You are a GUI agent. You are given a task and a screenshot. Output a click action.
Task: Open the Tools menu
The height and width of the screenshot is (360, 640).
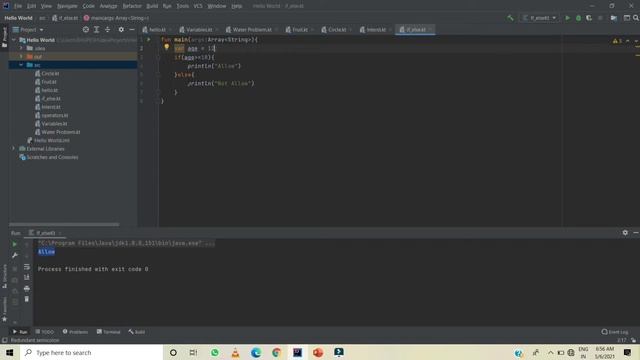pos(182,6)
